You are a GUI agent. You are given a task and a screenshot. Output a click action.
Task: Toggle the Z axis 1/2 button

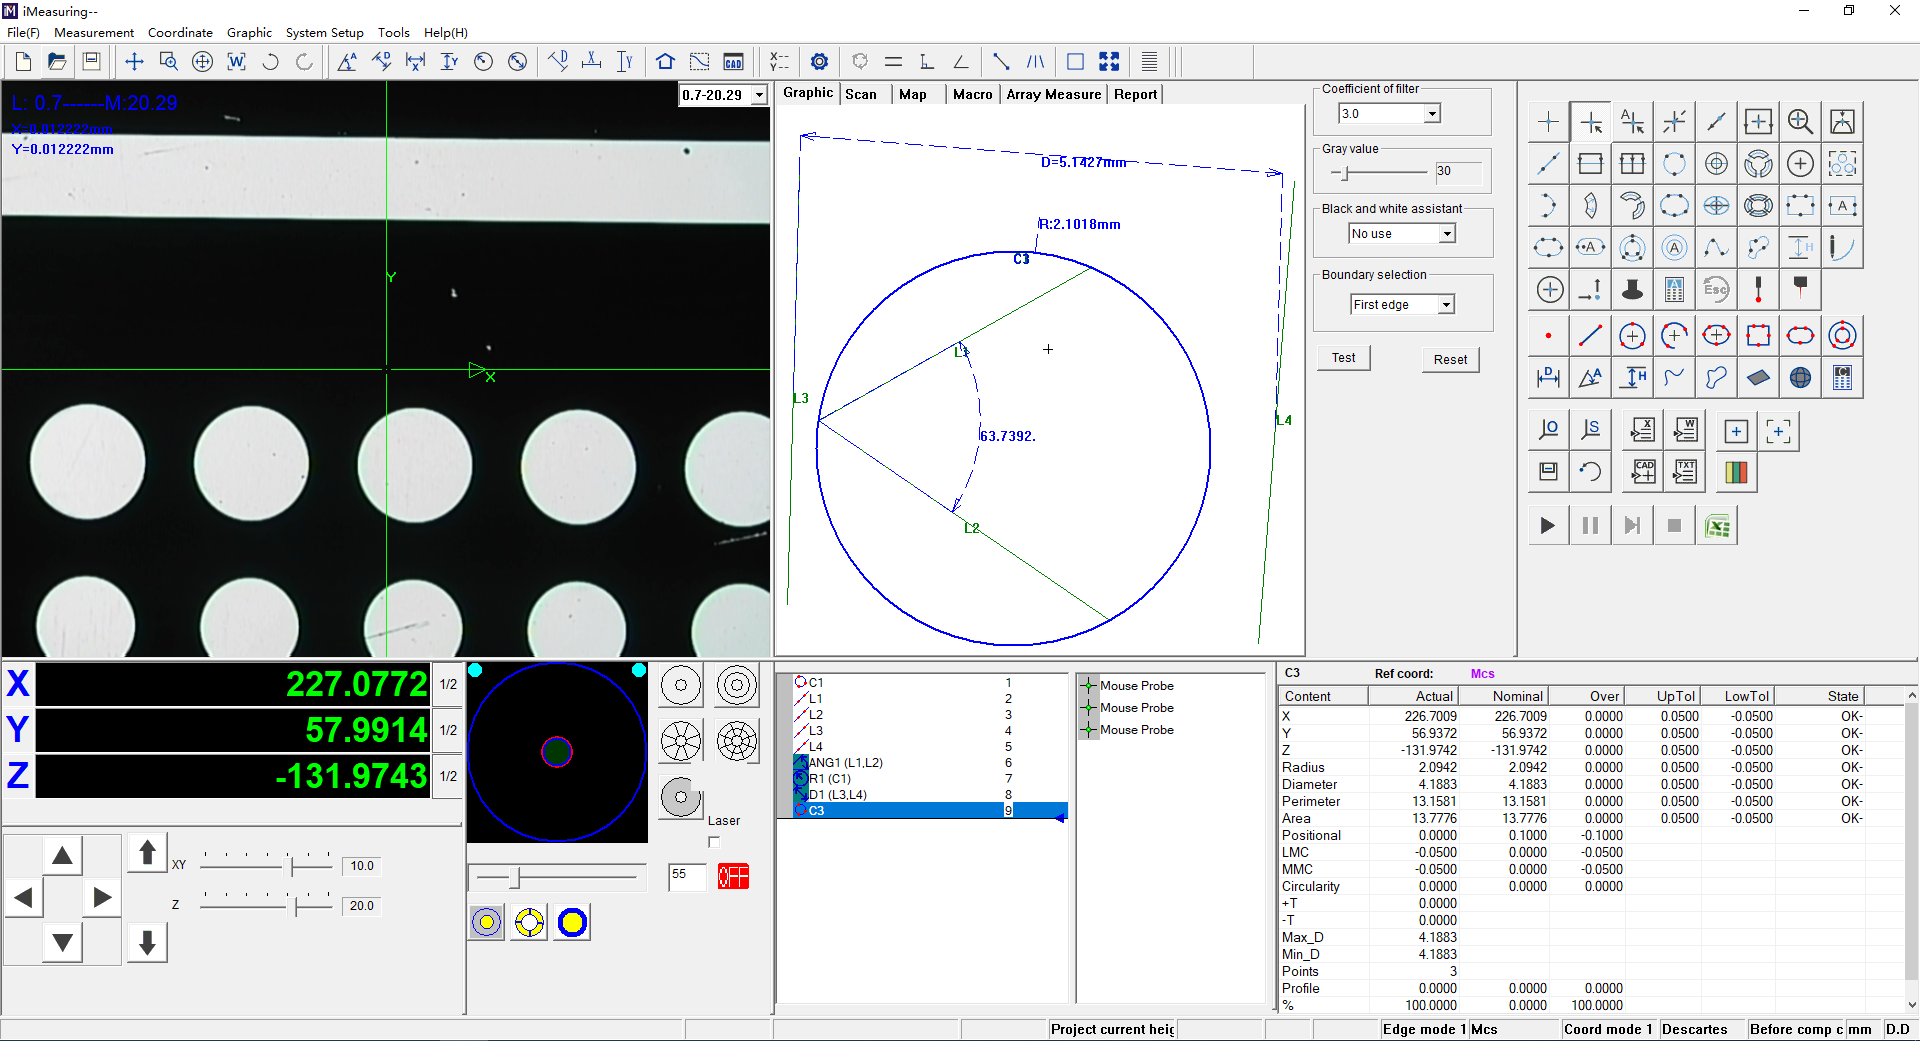[x=449, y=776]
